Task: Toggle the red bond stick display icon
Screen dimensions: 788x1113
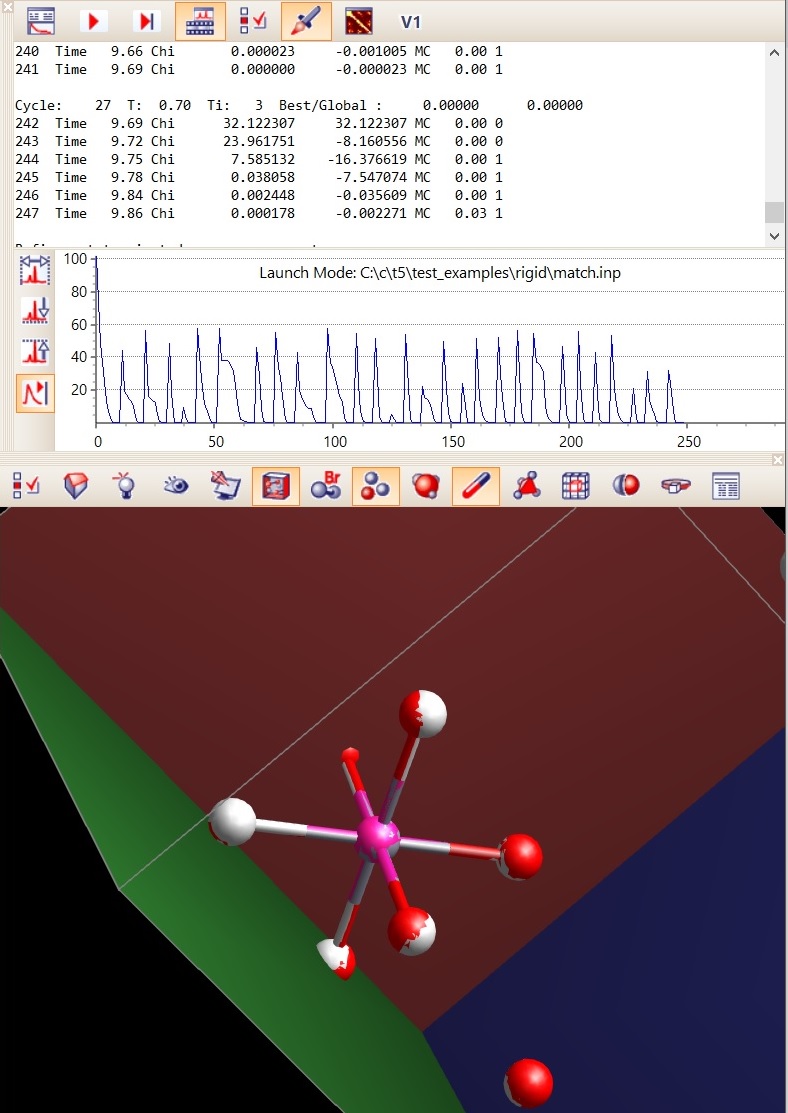Action: coord(476,486)
